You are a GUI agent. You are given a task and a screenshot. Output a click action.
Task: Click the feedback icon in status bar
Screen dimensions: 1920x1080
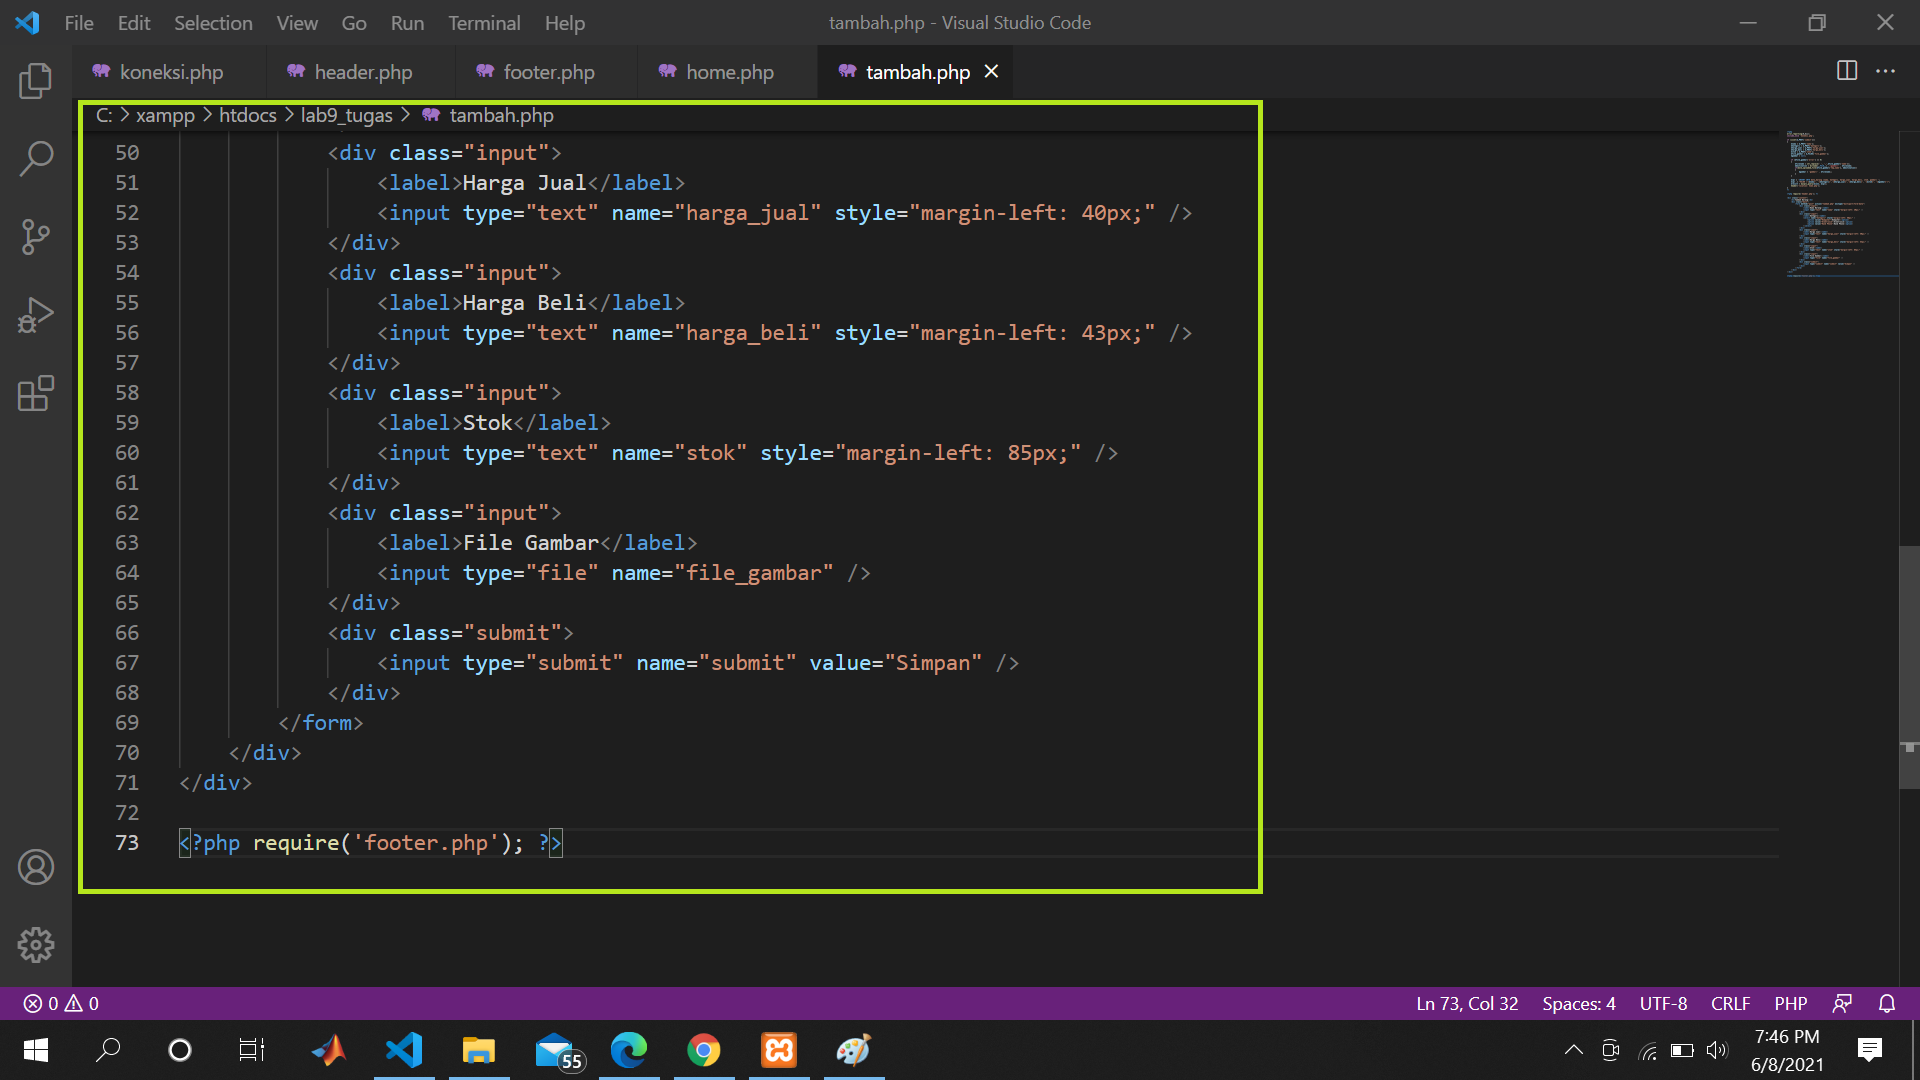(1842, 1003)
